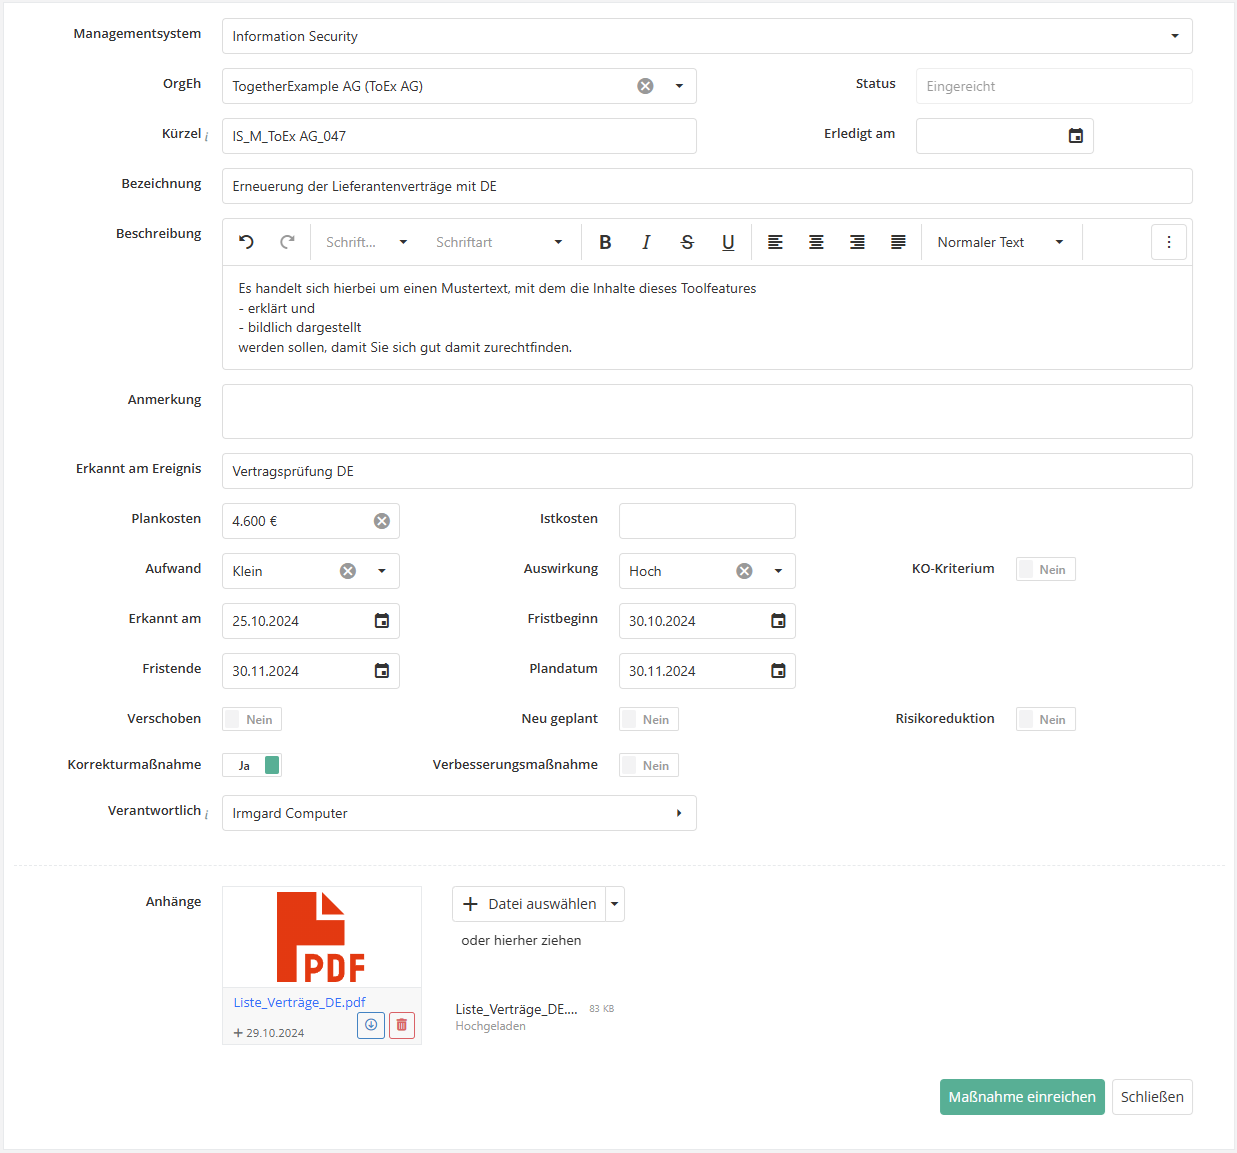Submit with the Maßnahme einreichen button
The width and height of the screenshot is (1237, 1153).
1021,1097
